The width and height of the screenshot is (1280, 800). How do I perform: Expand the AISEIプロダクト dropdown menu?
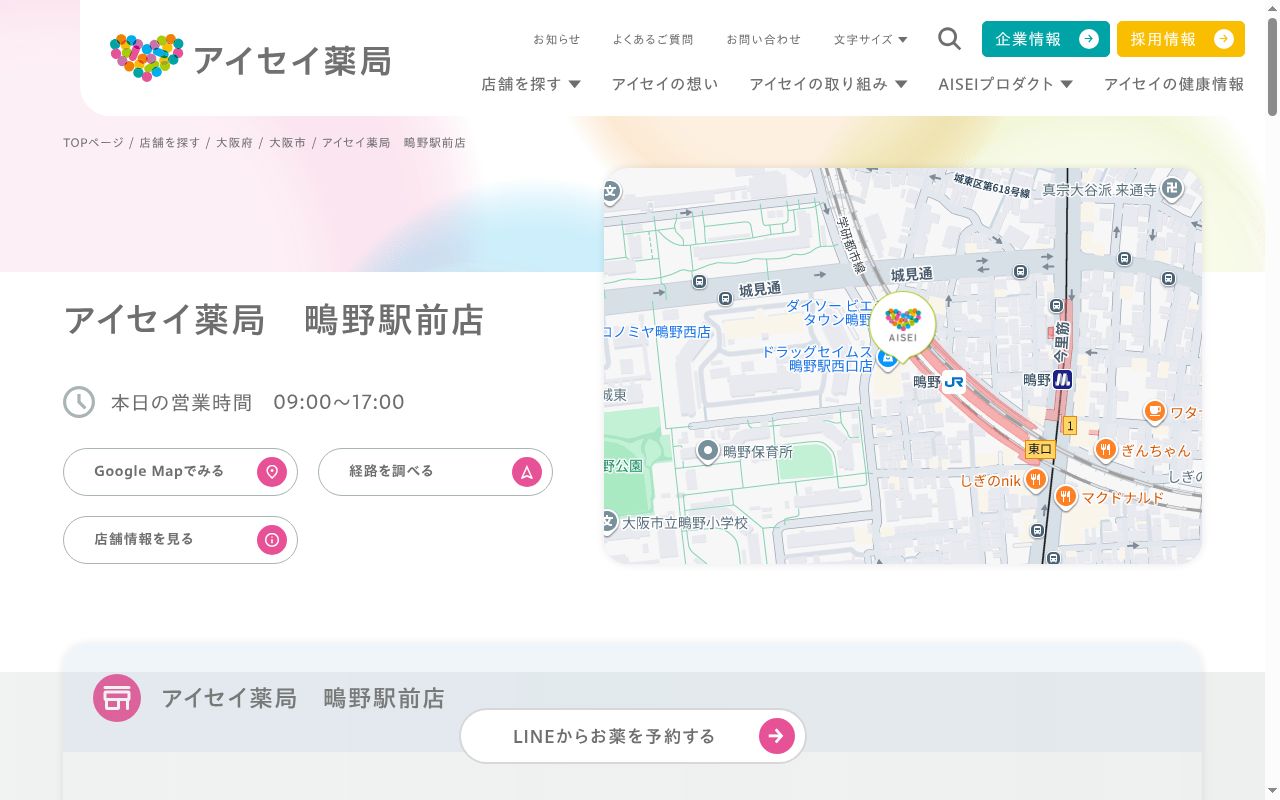(1005, 84)
